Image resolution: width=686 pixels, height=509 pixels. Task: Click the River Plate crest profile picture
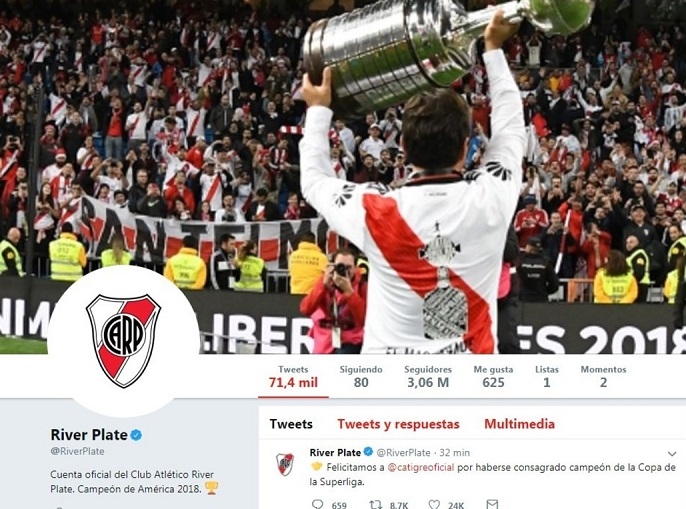click(123, 341)
